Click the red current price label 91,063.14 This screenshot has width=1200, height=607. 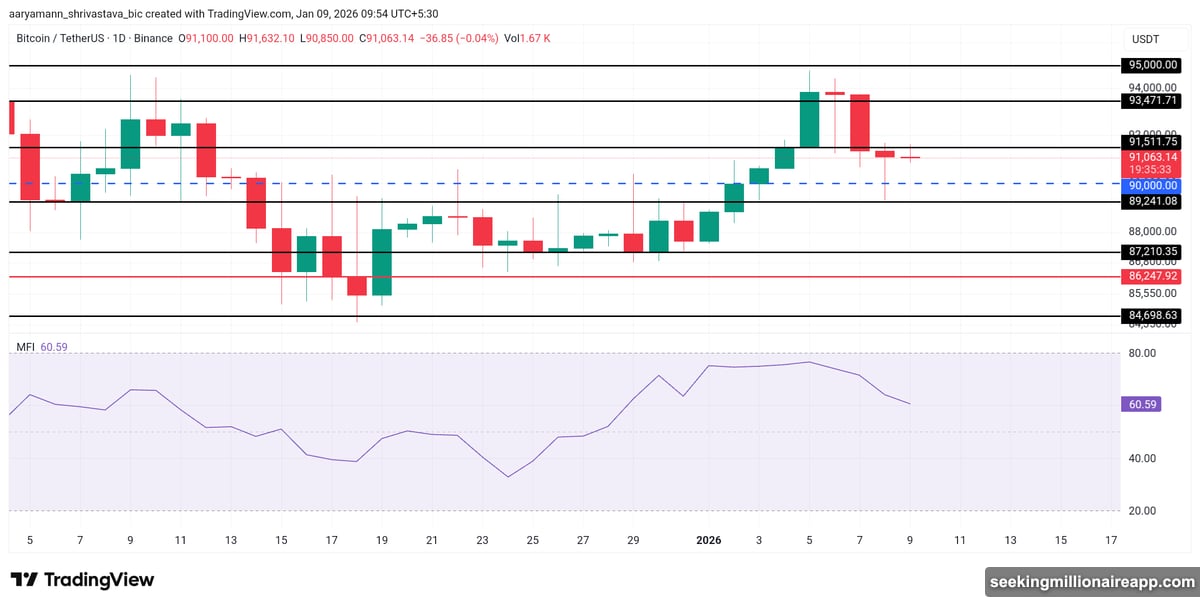coord(1151,159)
